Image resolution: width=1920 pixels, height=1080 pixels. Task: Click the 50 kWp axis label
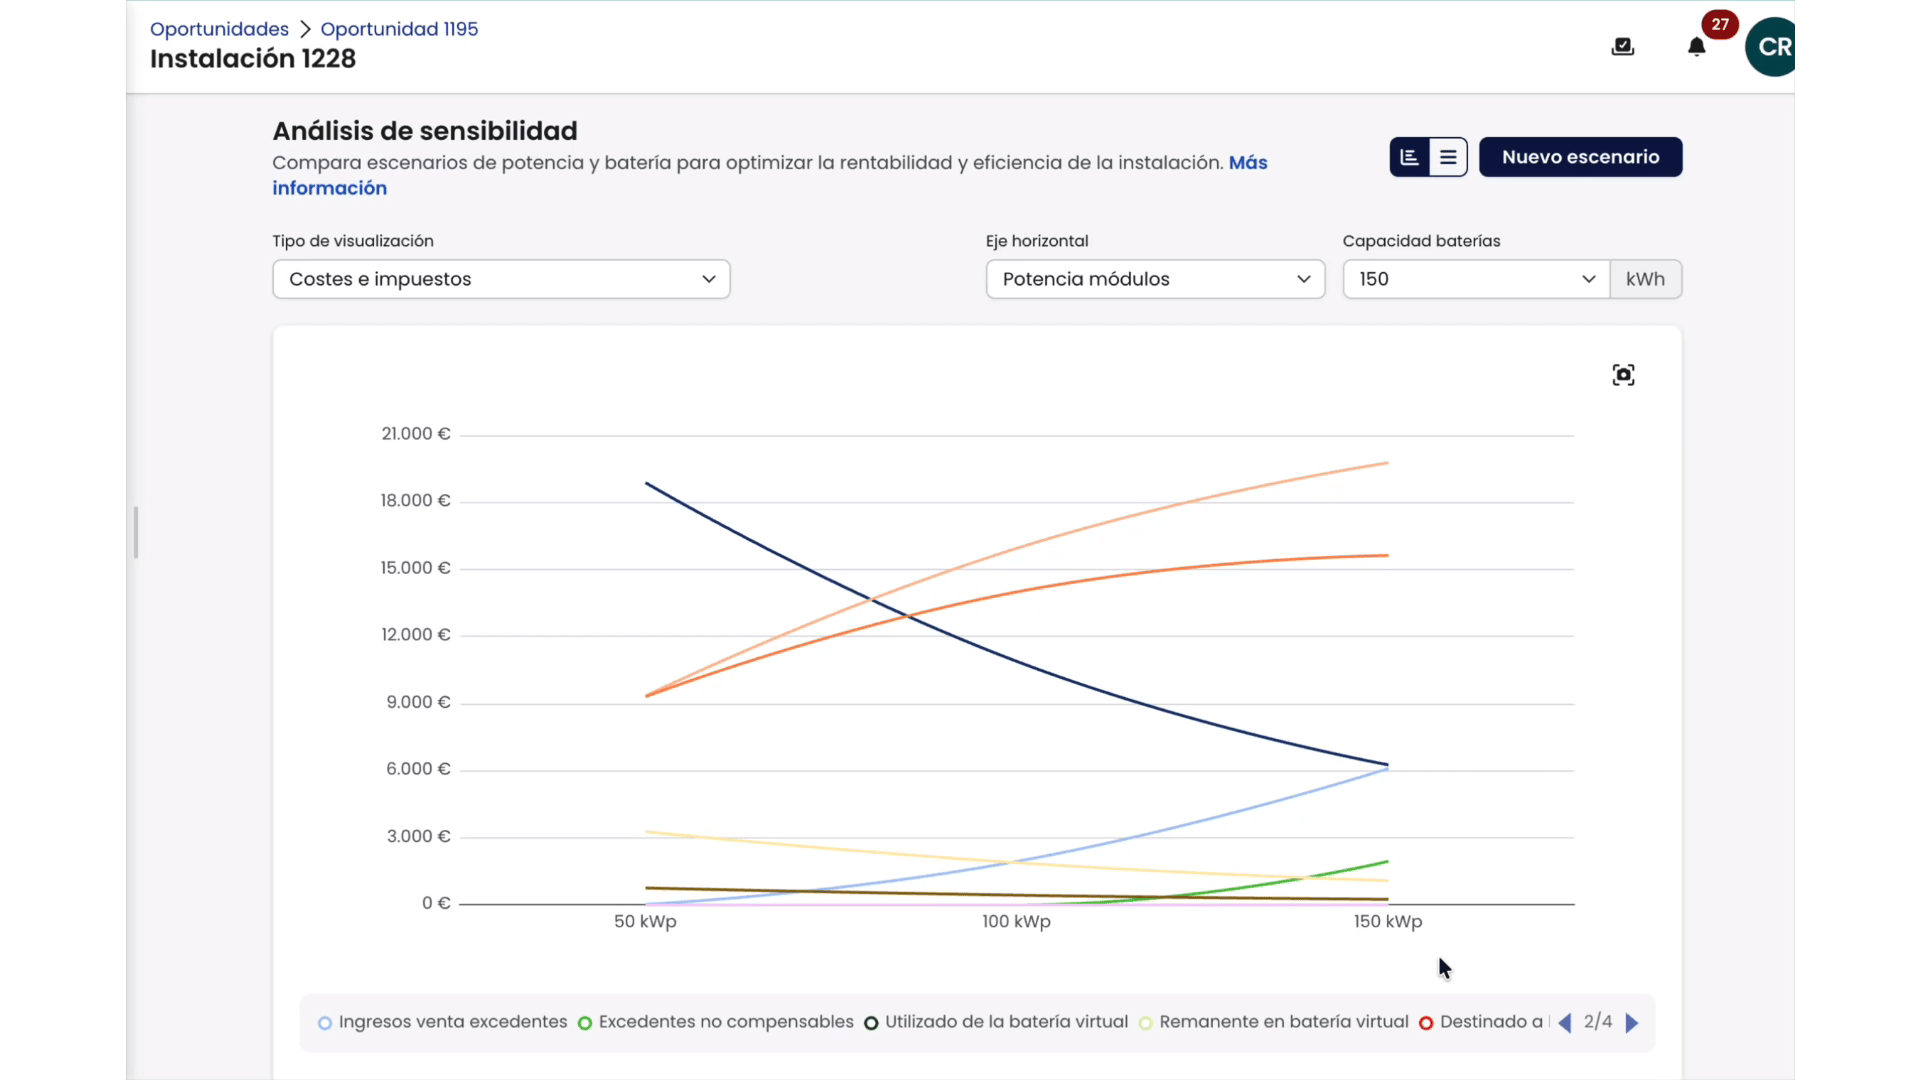tap(645, 921)
